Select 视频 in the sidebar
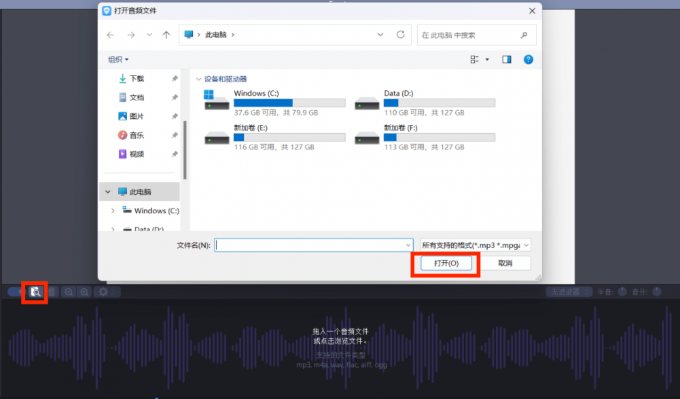 136,154
